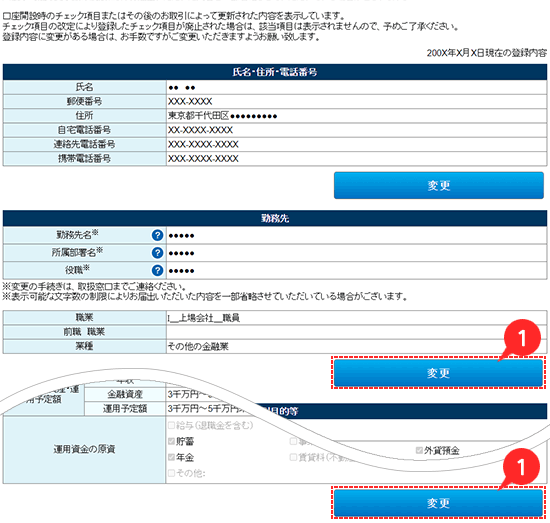
Task: Select postal code value XXX-XXXX
Action: (x=190, y=102)
